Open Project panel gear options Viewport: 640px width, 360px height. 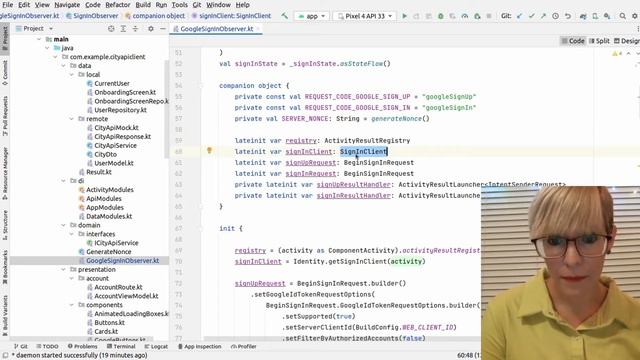tap(151, 29)
